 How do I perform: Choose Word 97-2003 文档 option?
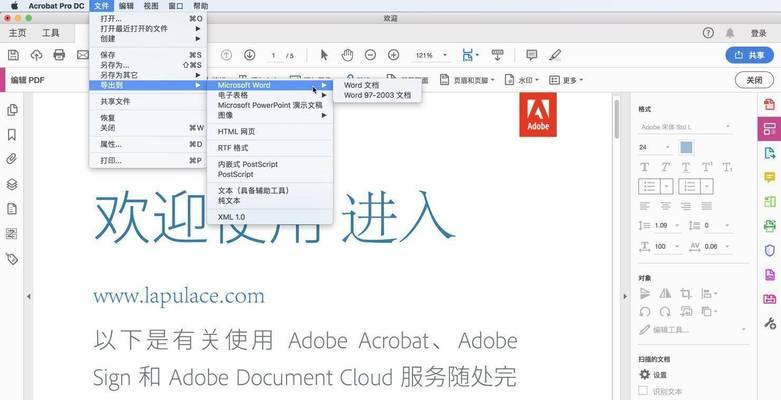pos(377,95)
